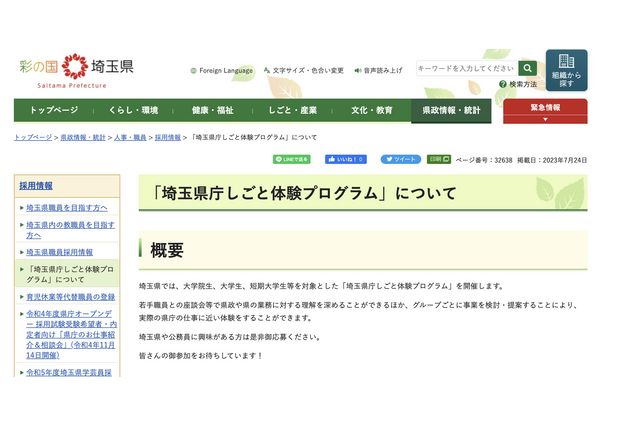Click 人事・職員 breadcrumb link

click(x=130, y=138)
